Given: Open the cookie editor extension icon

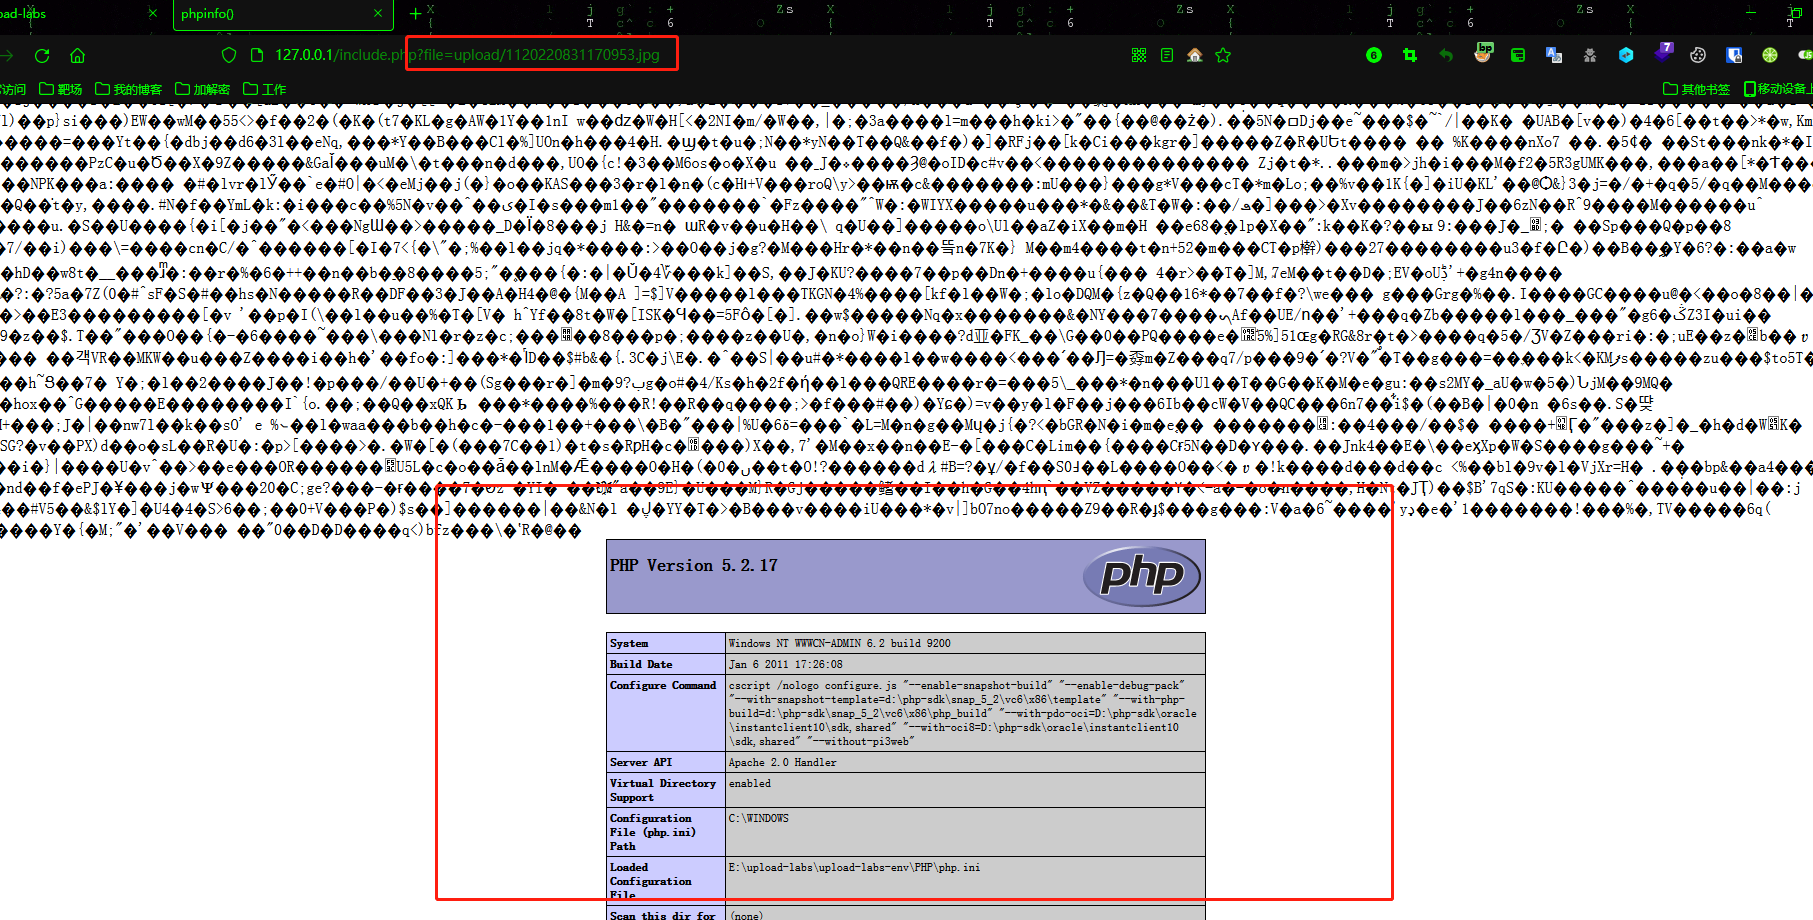Looking at the screenshot, I should [1698, 55].
